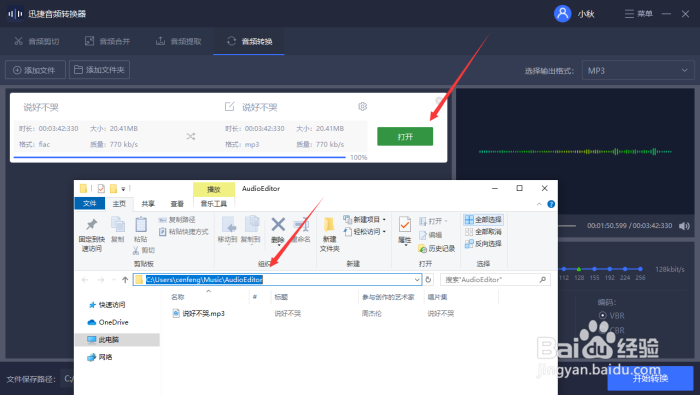Click the 粘贴 clipboard icon
This screenshot has height=395, width=700.
coord(141,224)
